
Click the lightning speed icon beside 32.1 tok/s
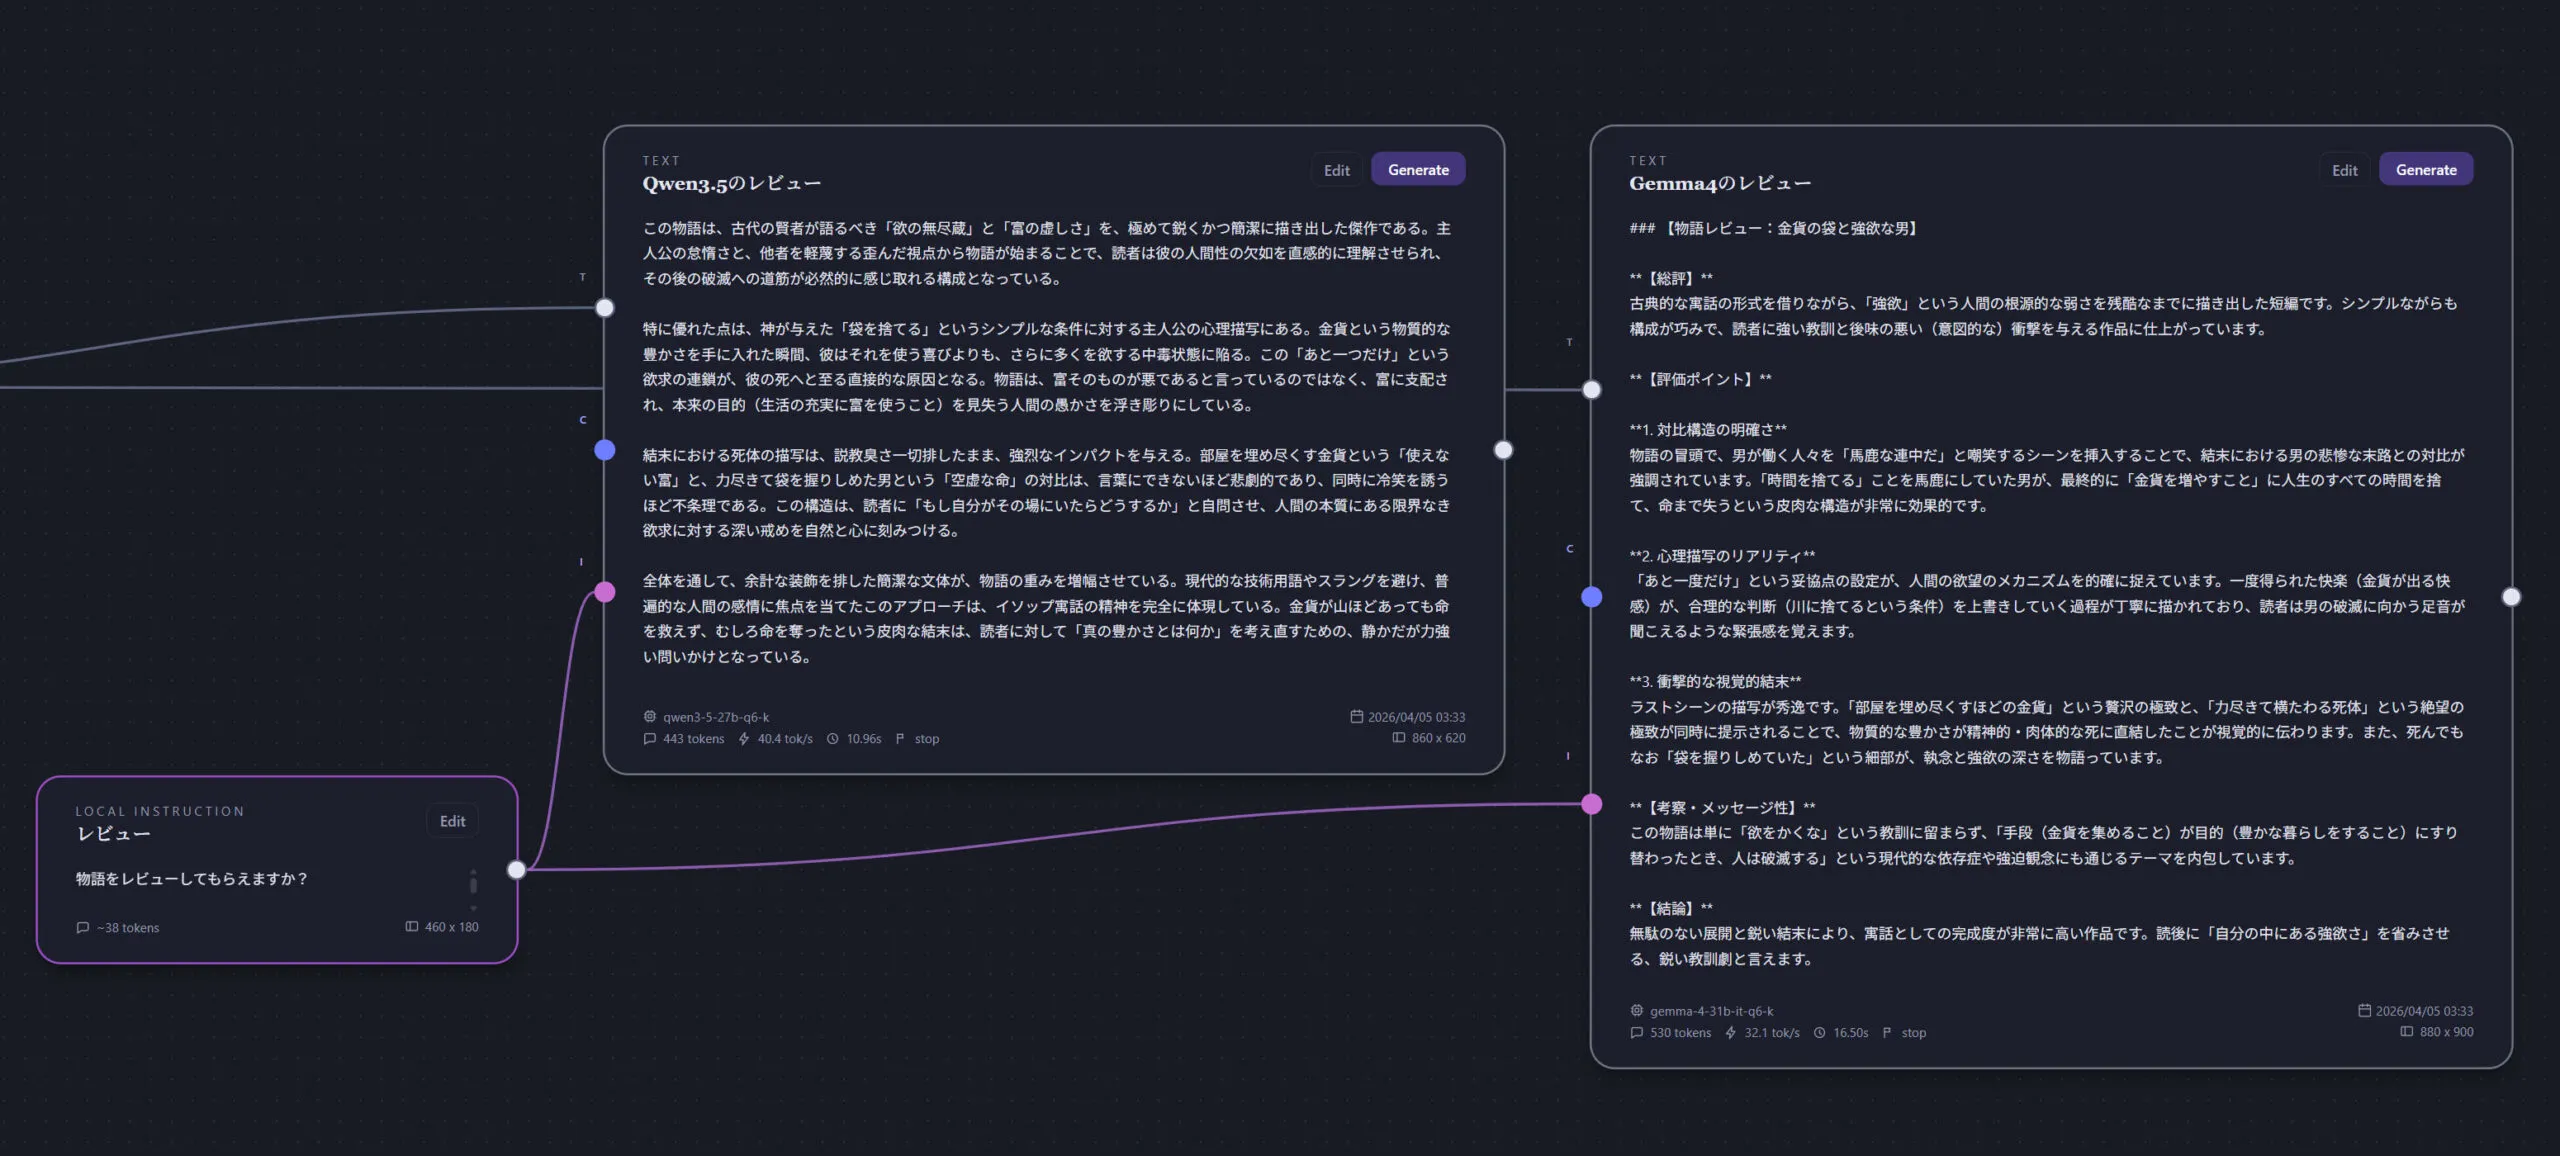(1731, 1033)
